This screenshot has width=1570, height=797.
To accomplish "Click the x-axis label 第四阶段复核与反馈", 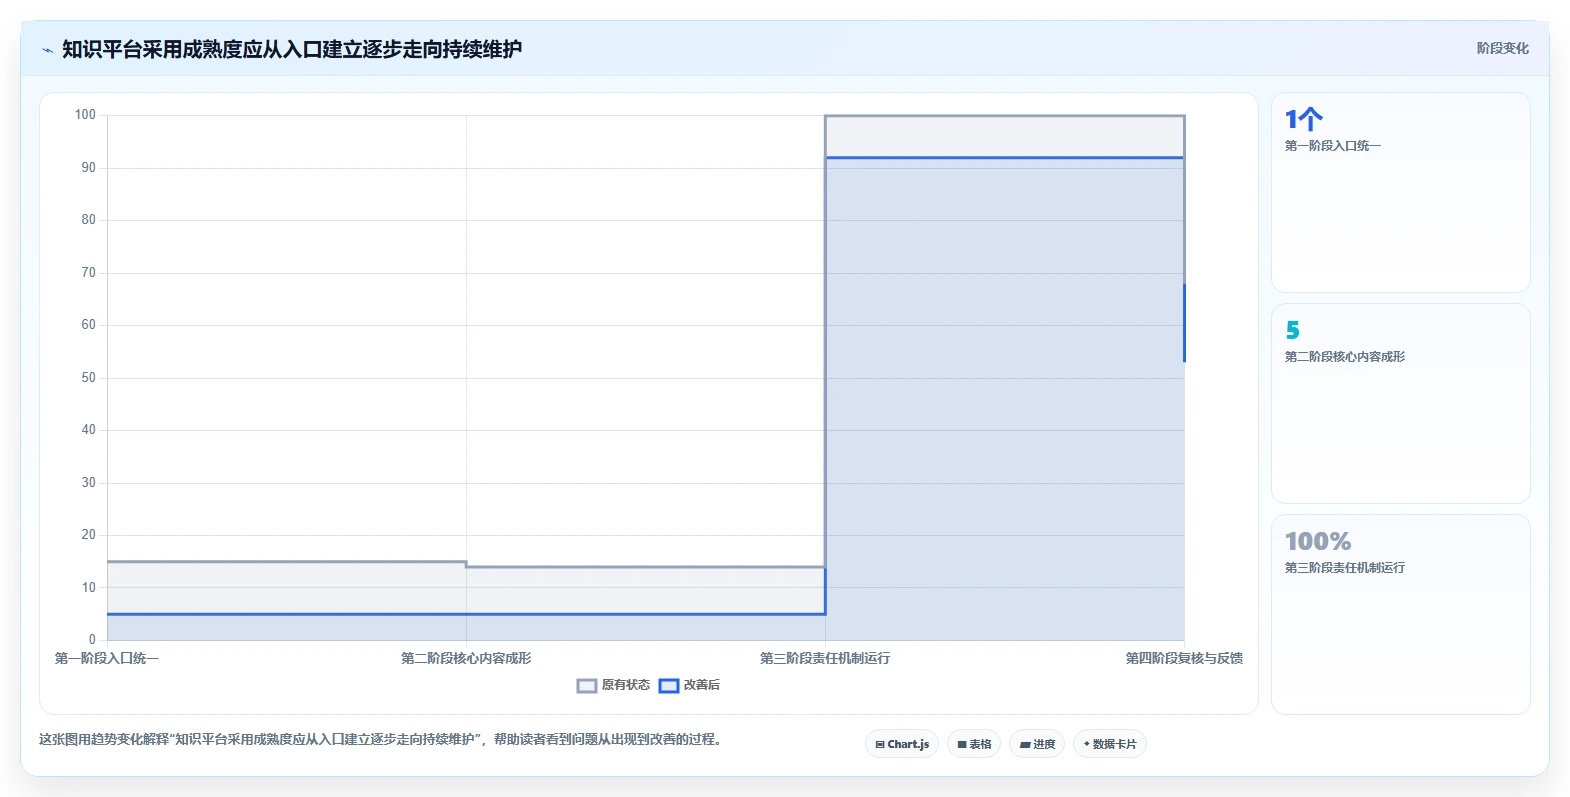I will [x=1184, y=658].
